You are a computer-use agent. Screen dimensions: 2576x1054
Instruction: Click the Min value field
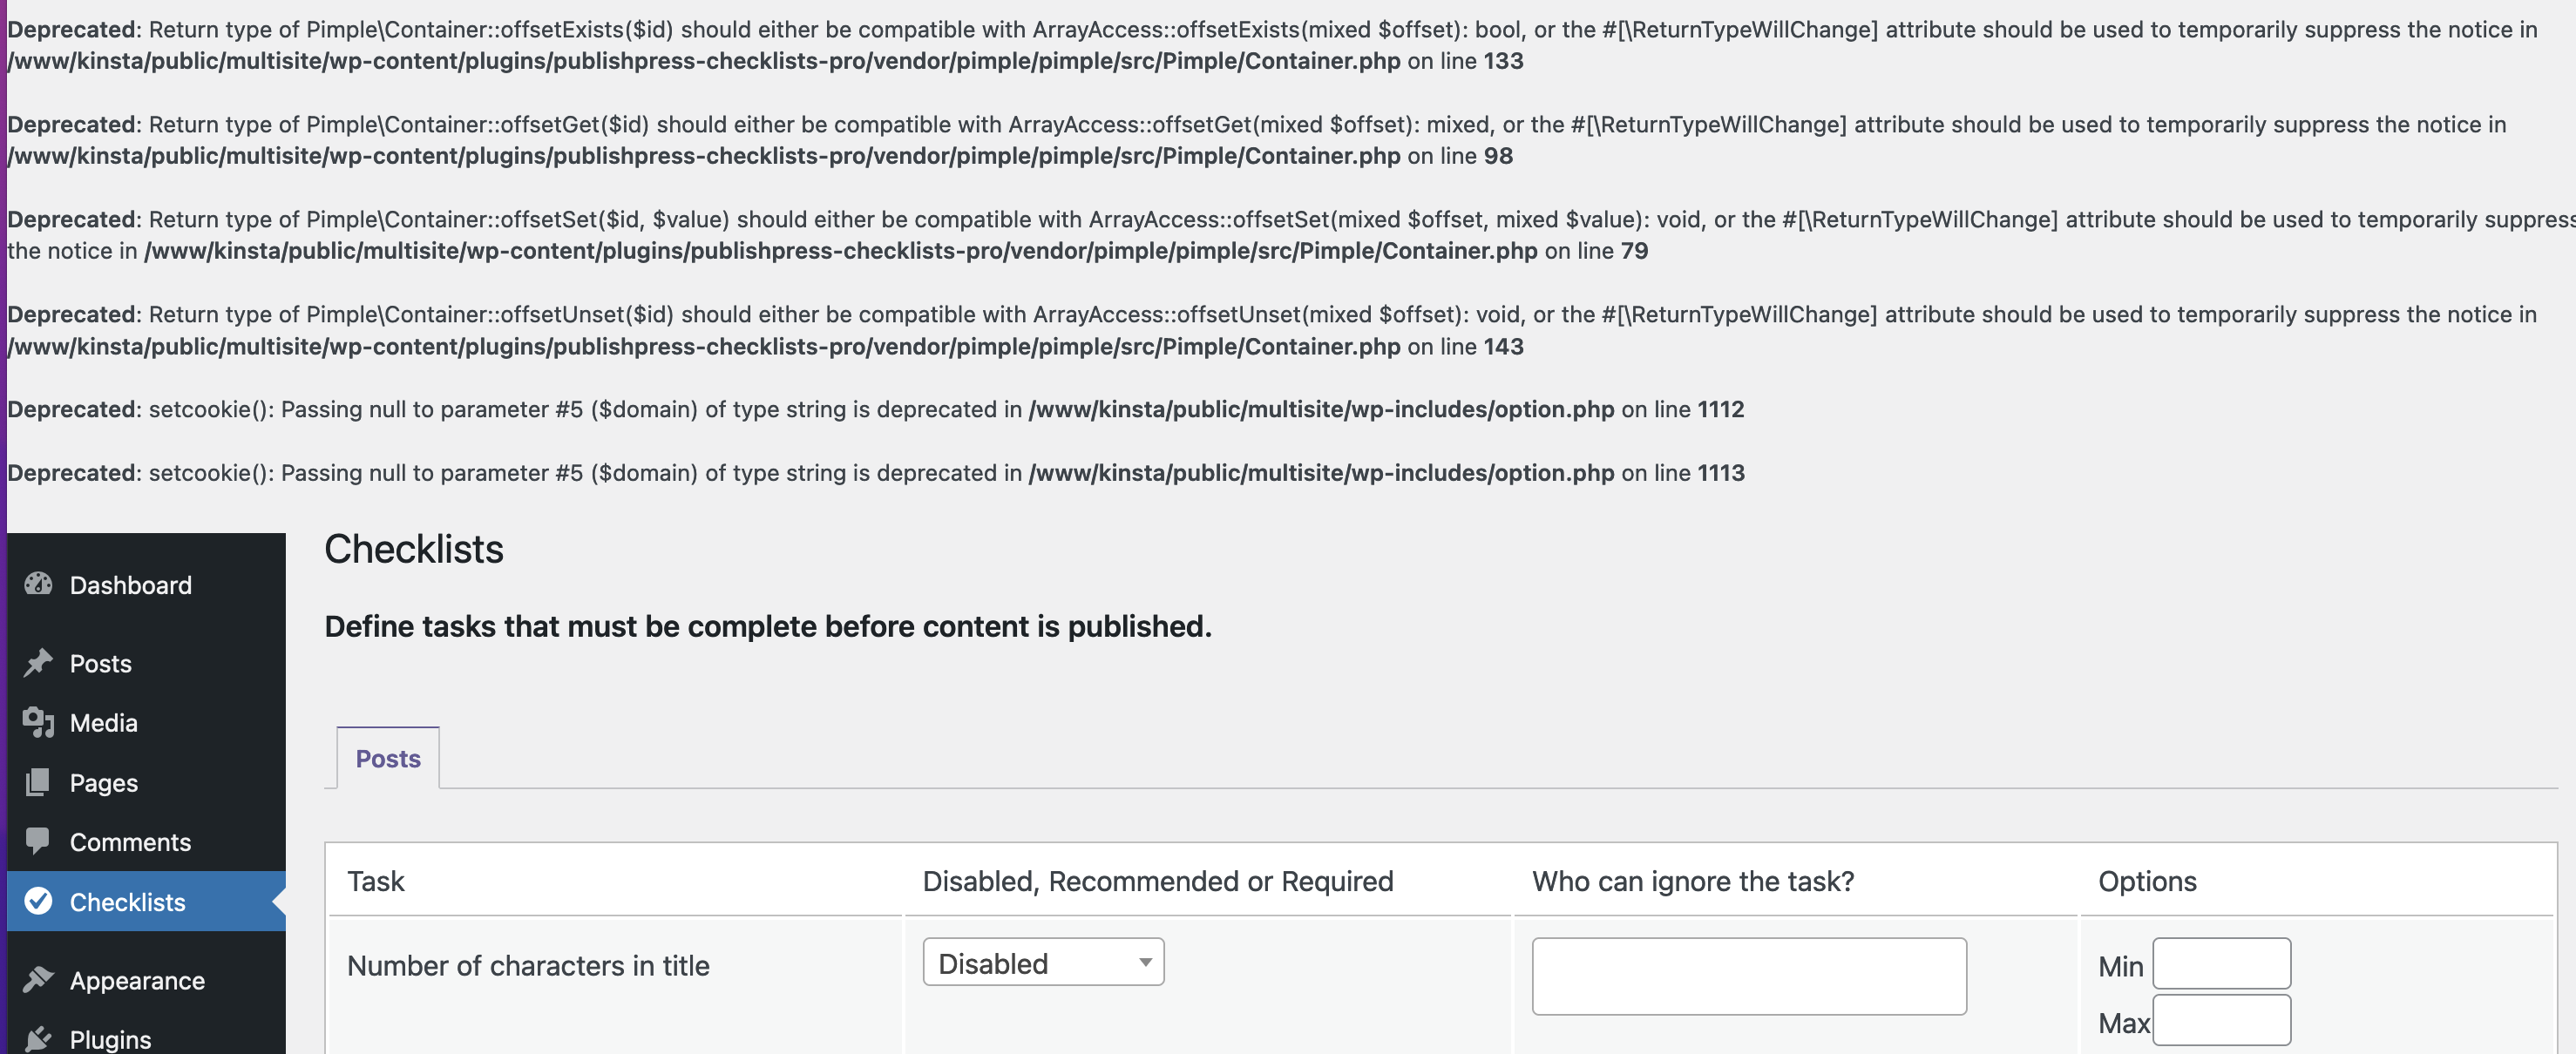tap(2221, 963)
